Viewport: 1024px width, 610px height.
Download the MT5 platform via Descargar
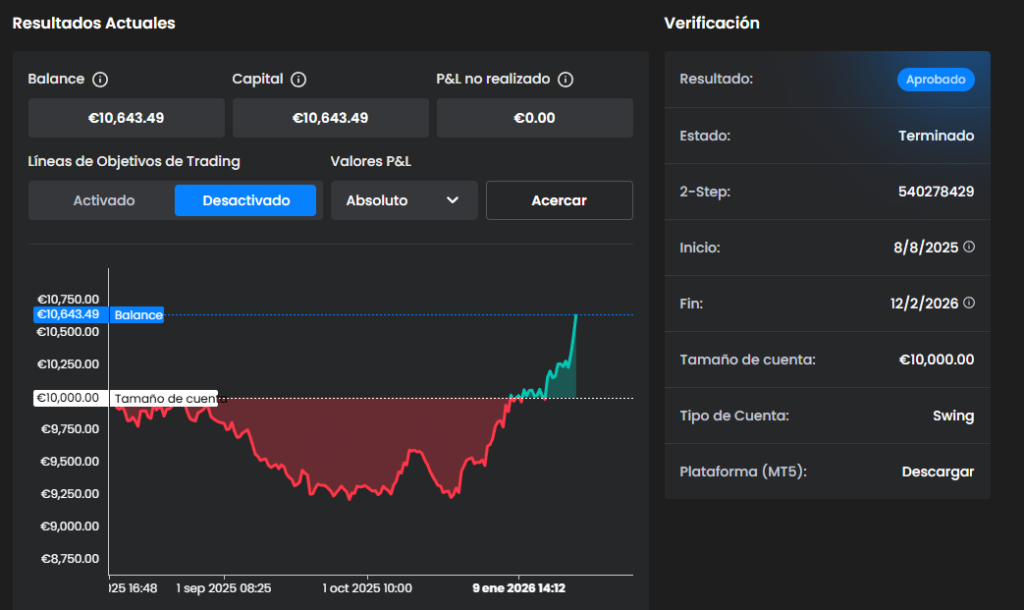pos(937,472)
